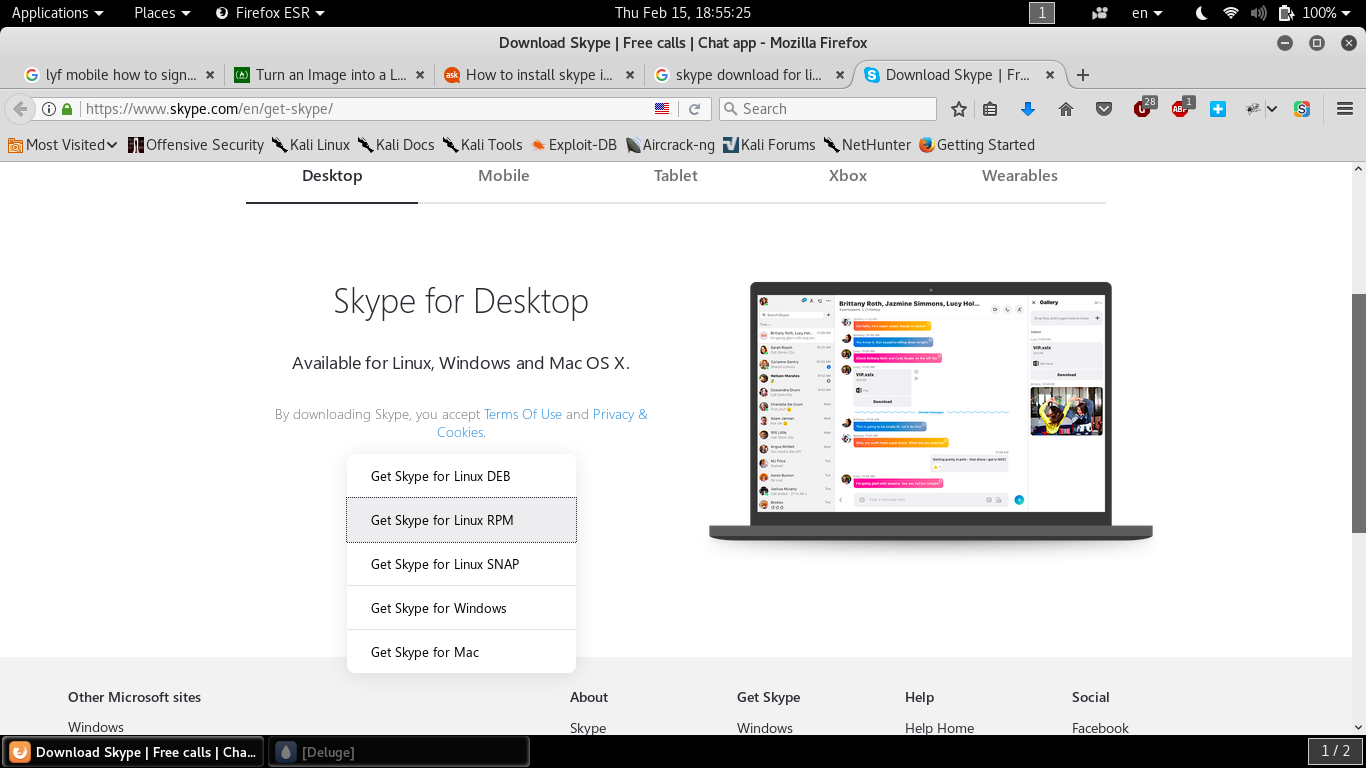Image resolution: width=1366 pixels, height=768 pixels.
Task: Open the Kali Tools bookmark
Action: pos(483,145)
